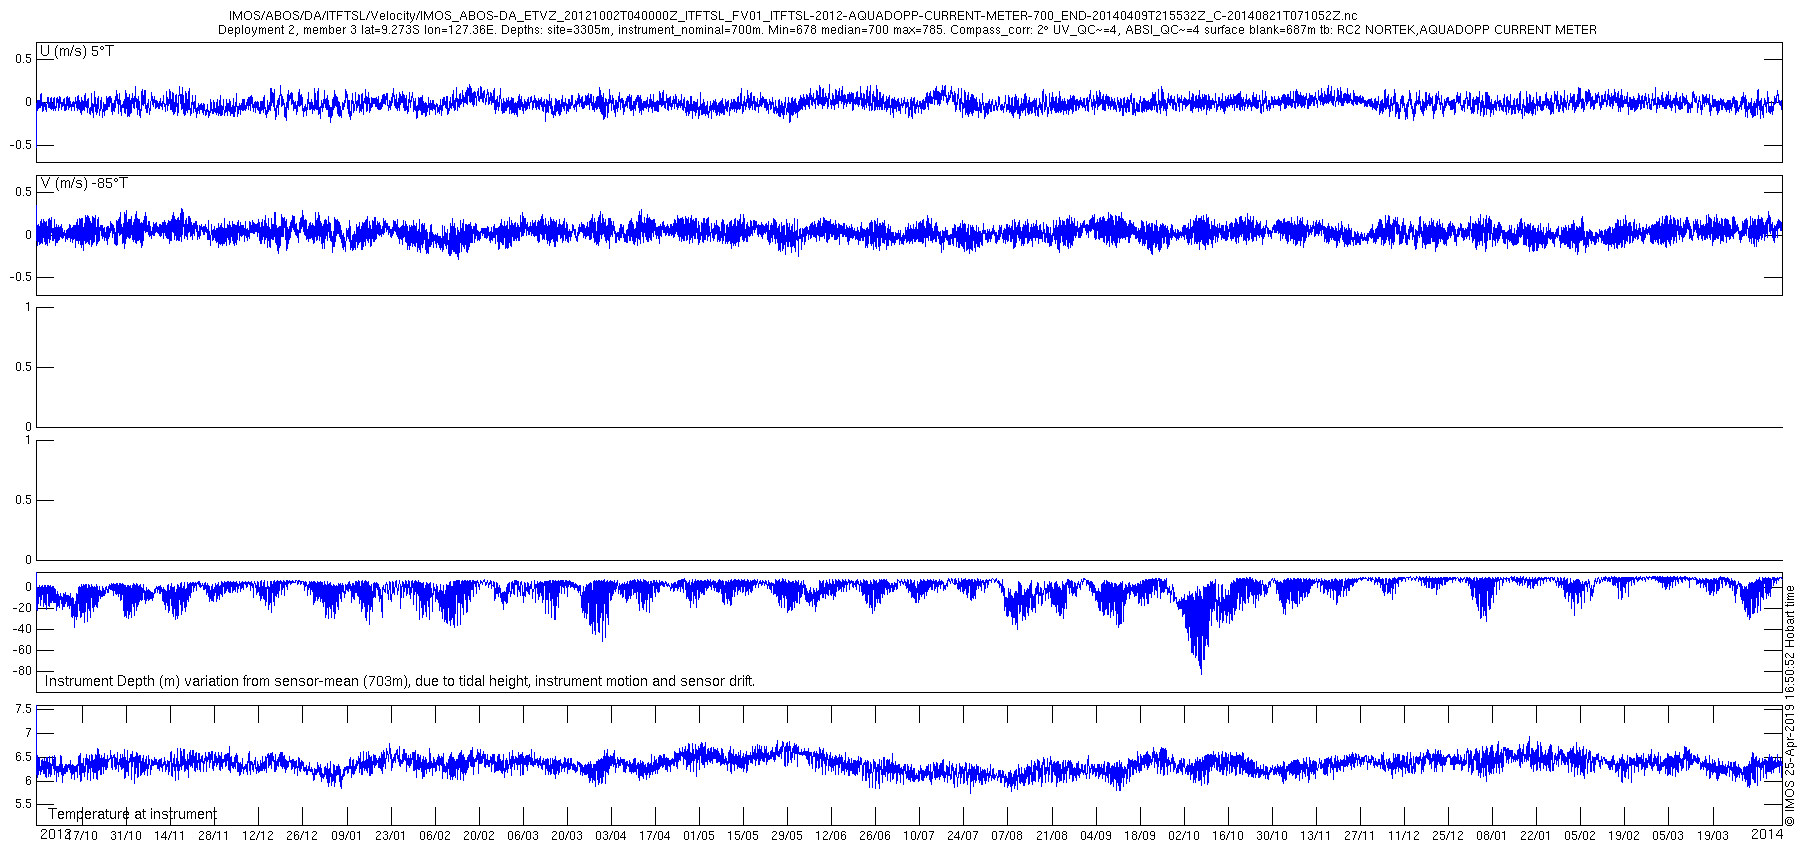This screenshot has height=850, width=1800.
Task: Click the 27/11 date tick label
Action: (1359, 836)
